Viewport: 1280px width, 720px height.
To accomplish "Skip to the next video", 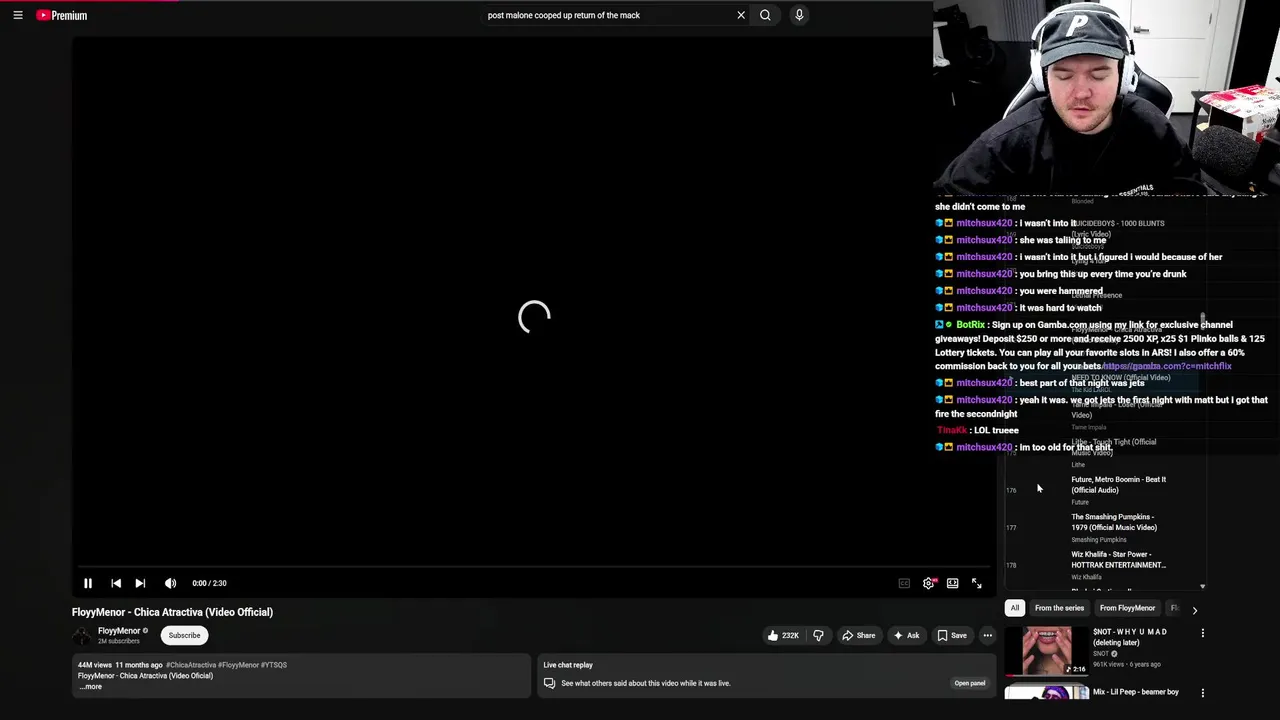I will pyautogui.click(x=140, y=583).
